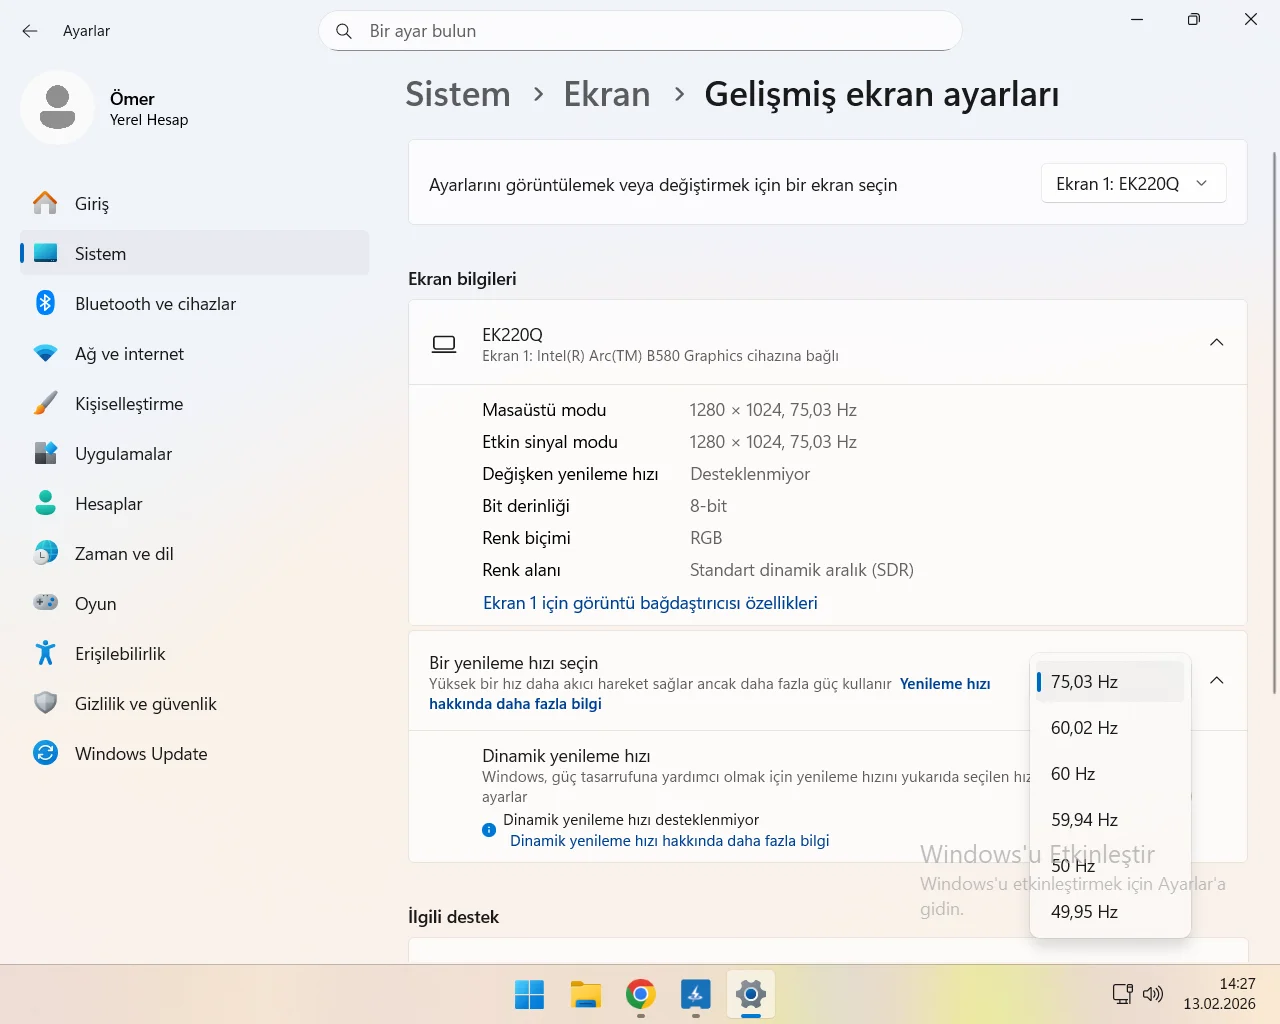Choose 59,94 Hz refresh rate

pyautogui.click(x=1110, y=820)
